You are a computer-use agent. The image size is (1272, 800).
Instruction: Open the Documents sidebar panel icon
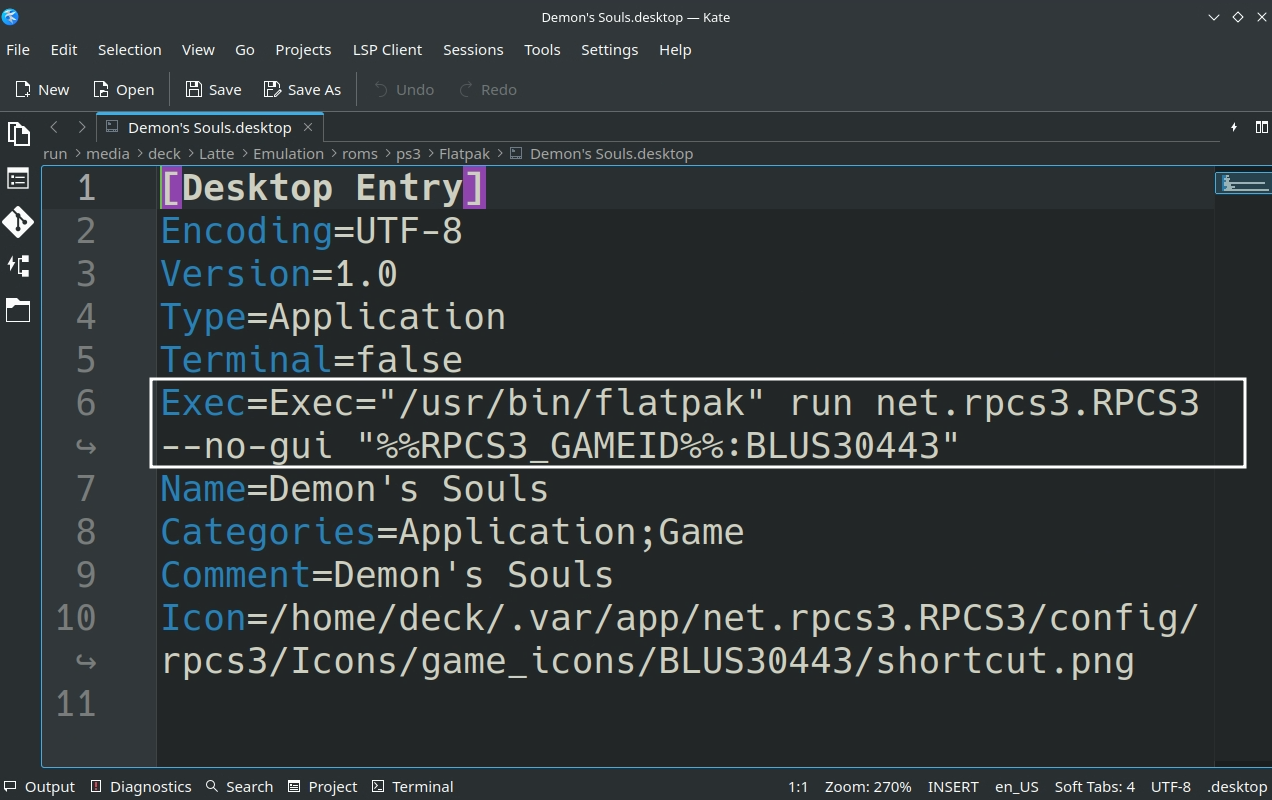tap(18, 133)
